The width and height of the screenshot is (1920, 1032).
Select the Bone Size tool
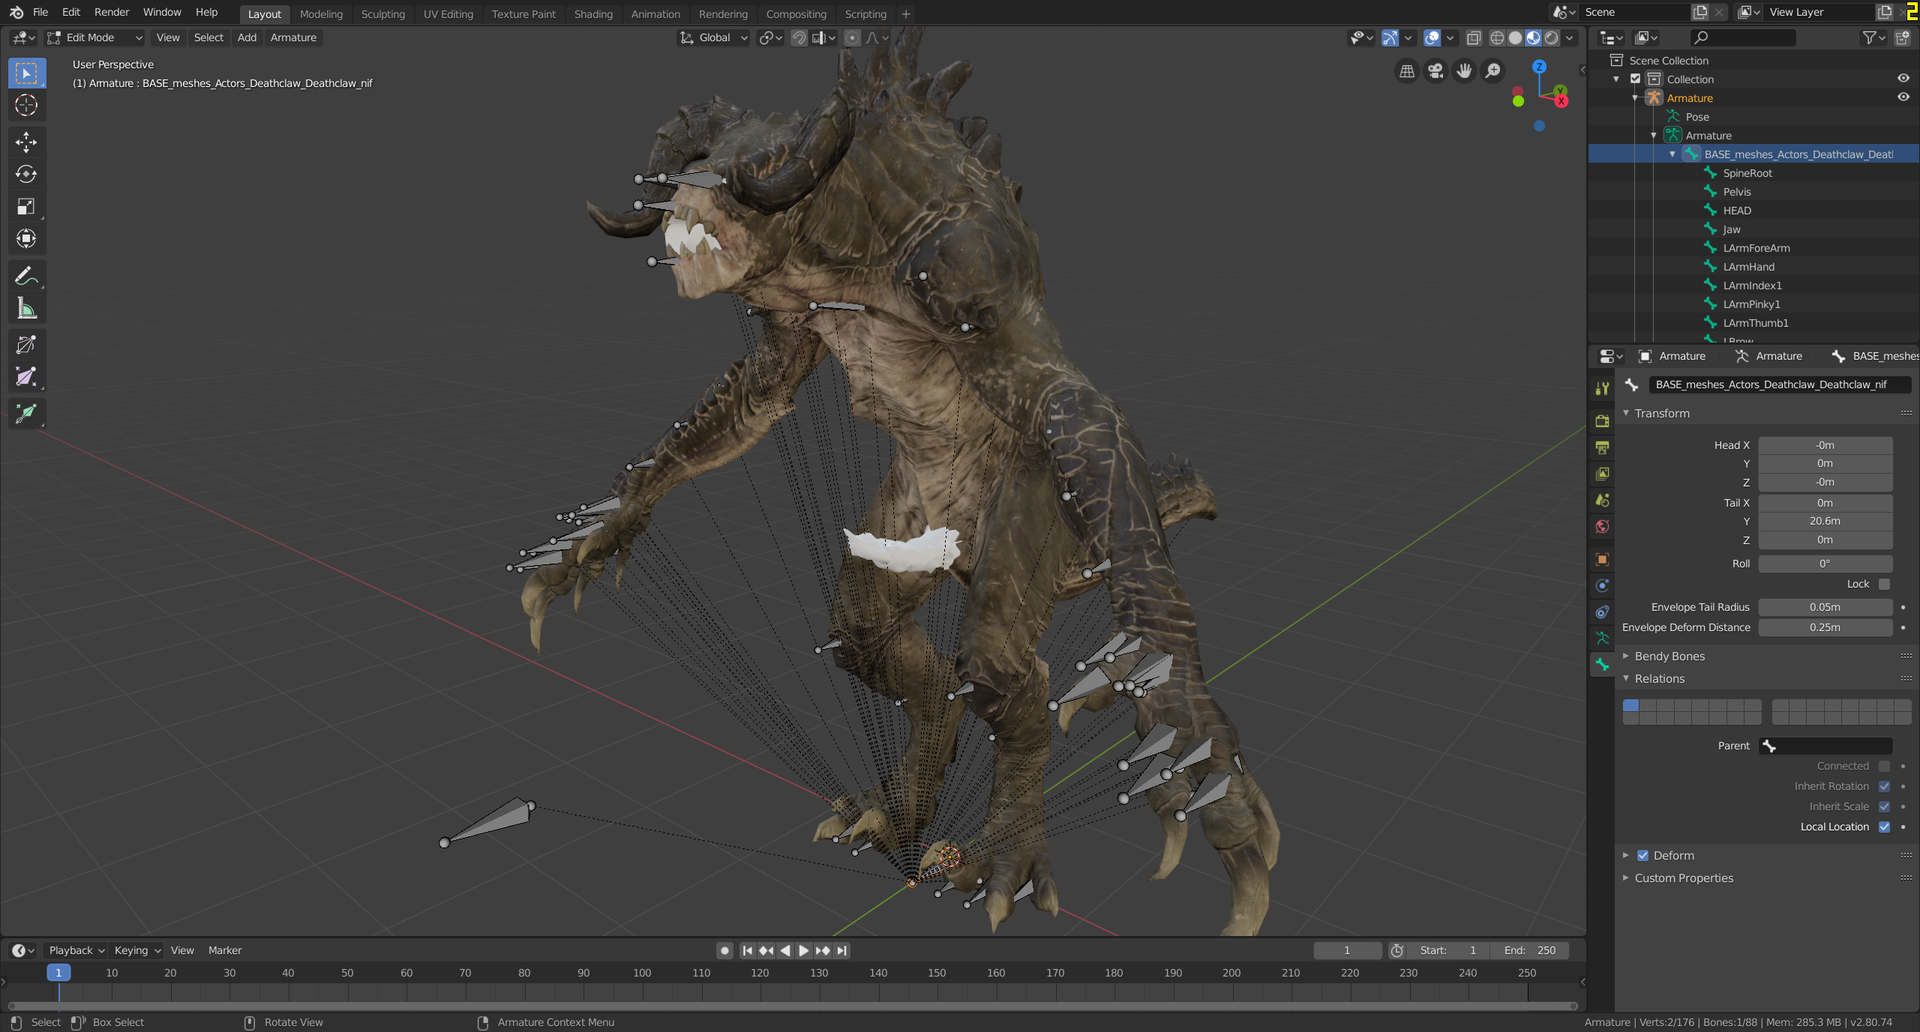coord(27,378)
